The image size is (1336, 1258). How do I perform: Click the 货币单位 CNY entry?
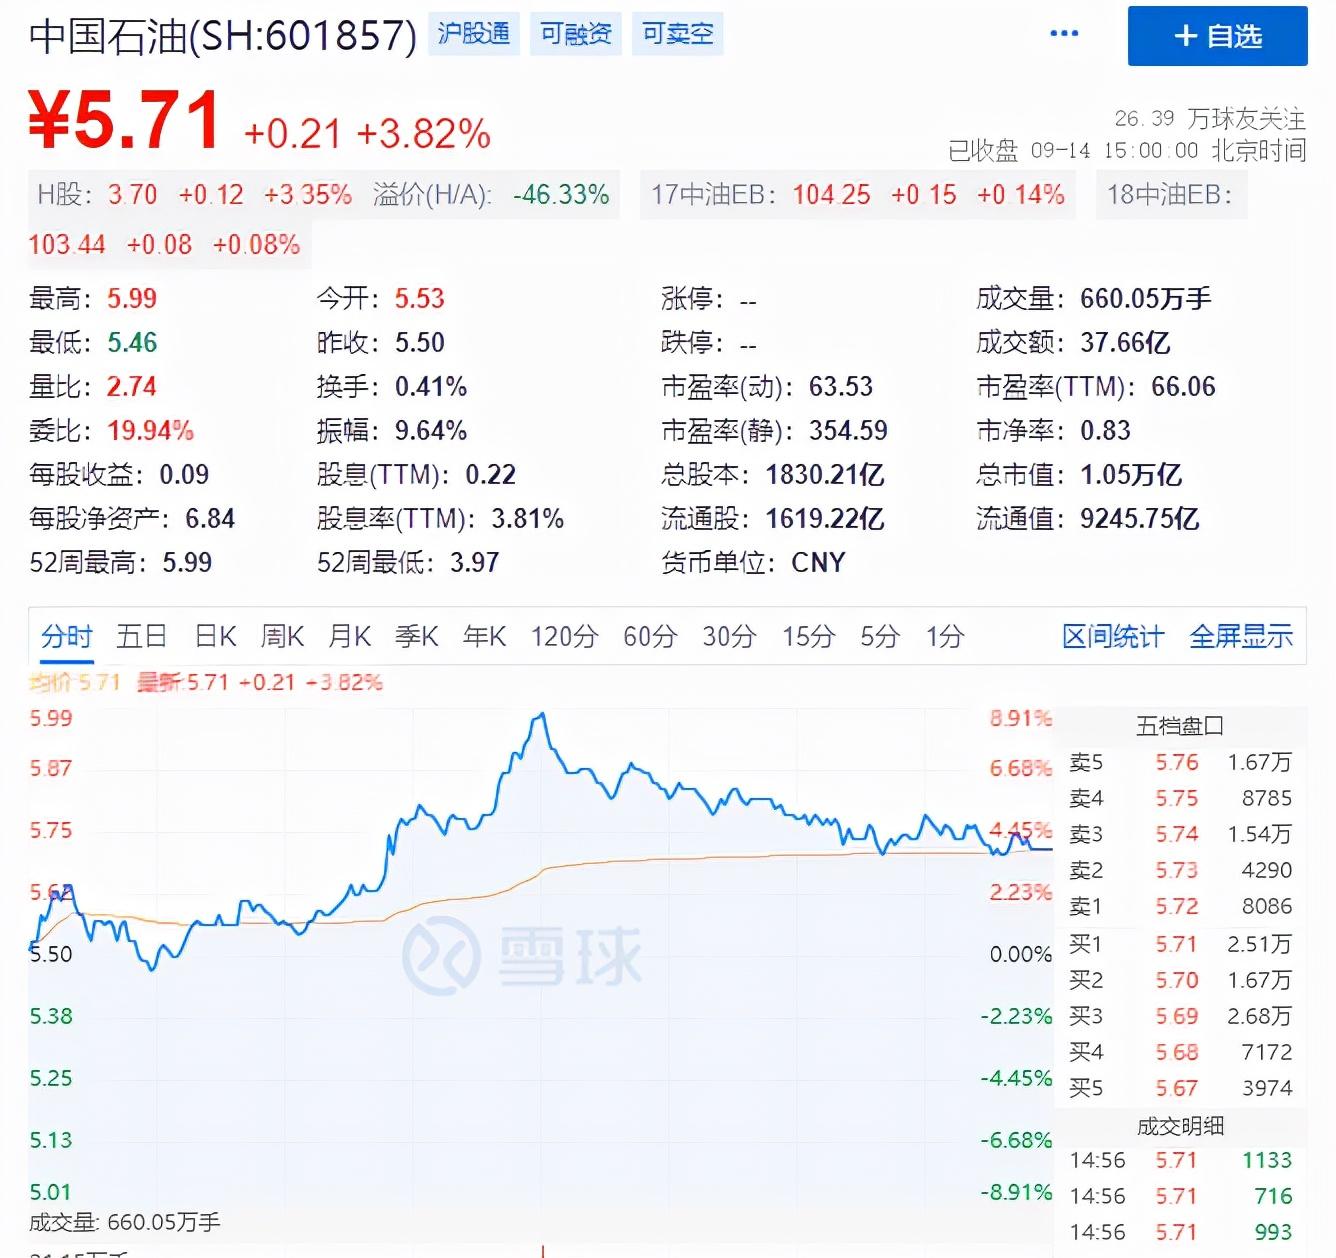(753, 562)
